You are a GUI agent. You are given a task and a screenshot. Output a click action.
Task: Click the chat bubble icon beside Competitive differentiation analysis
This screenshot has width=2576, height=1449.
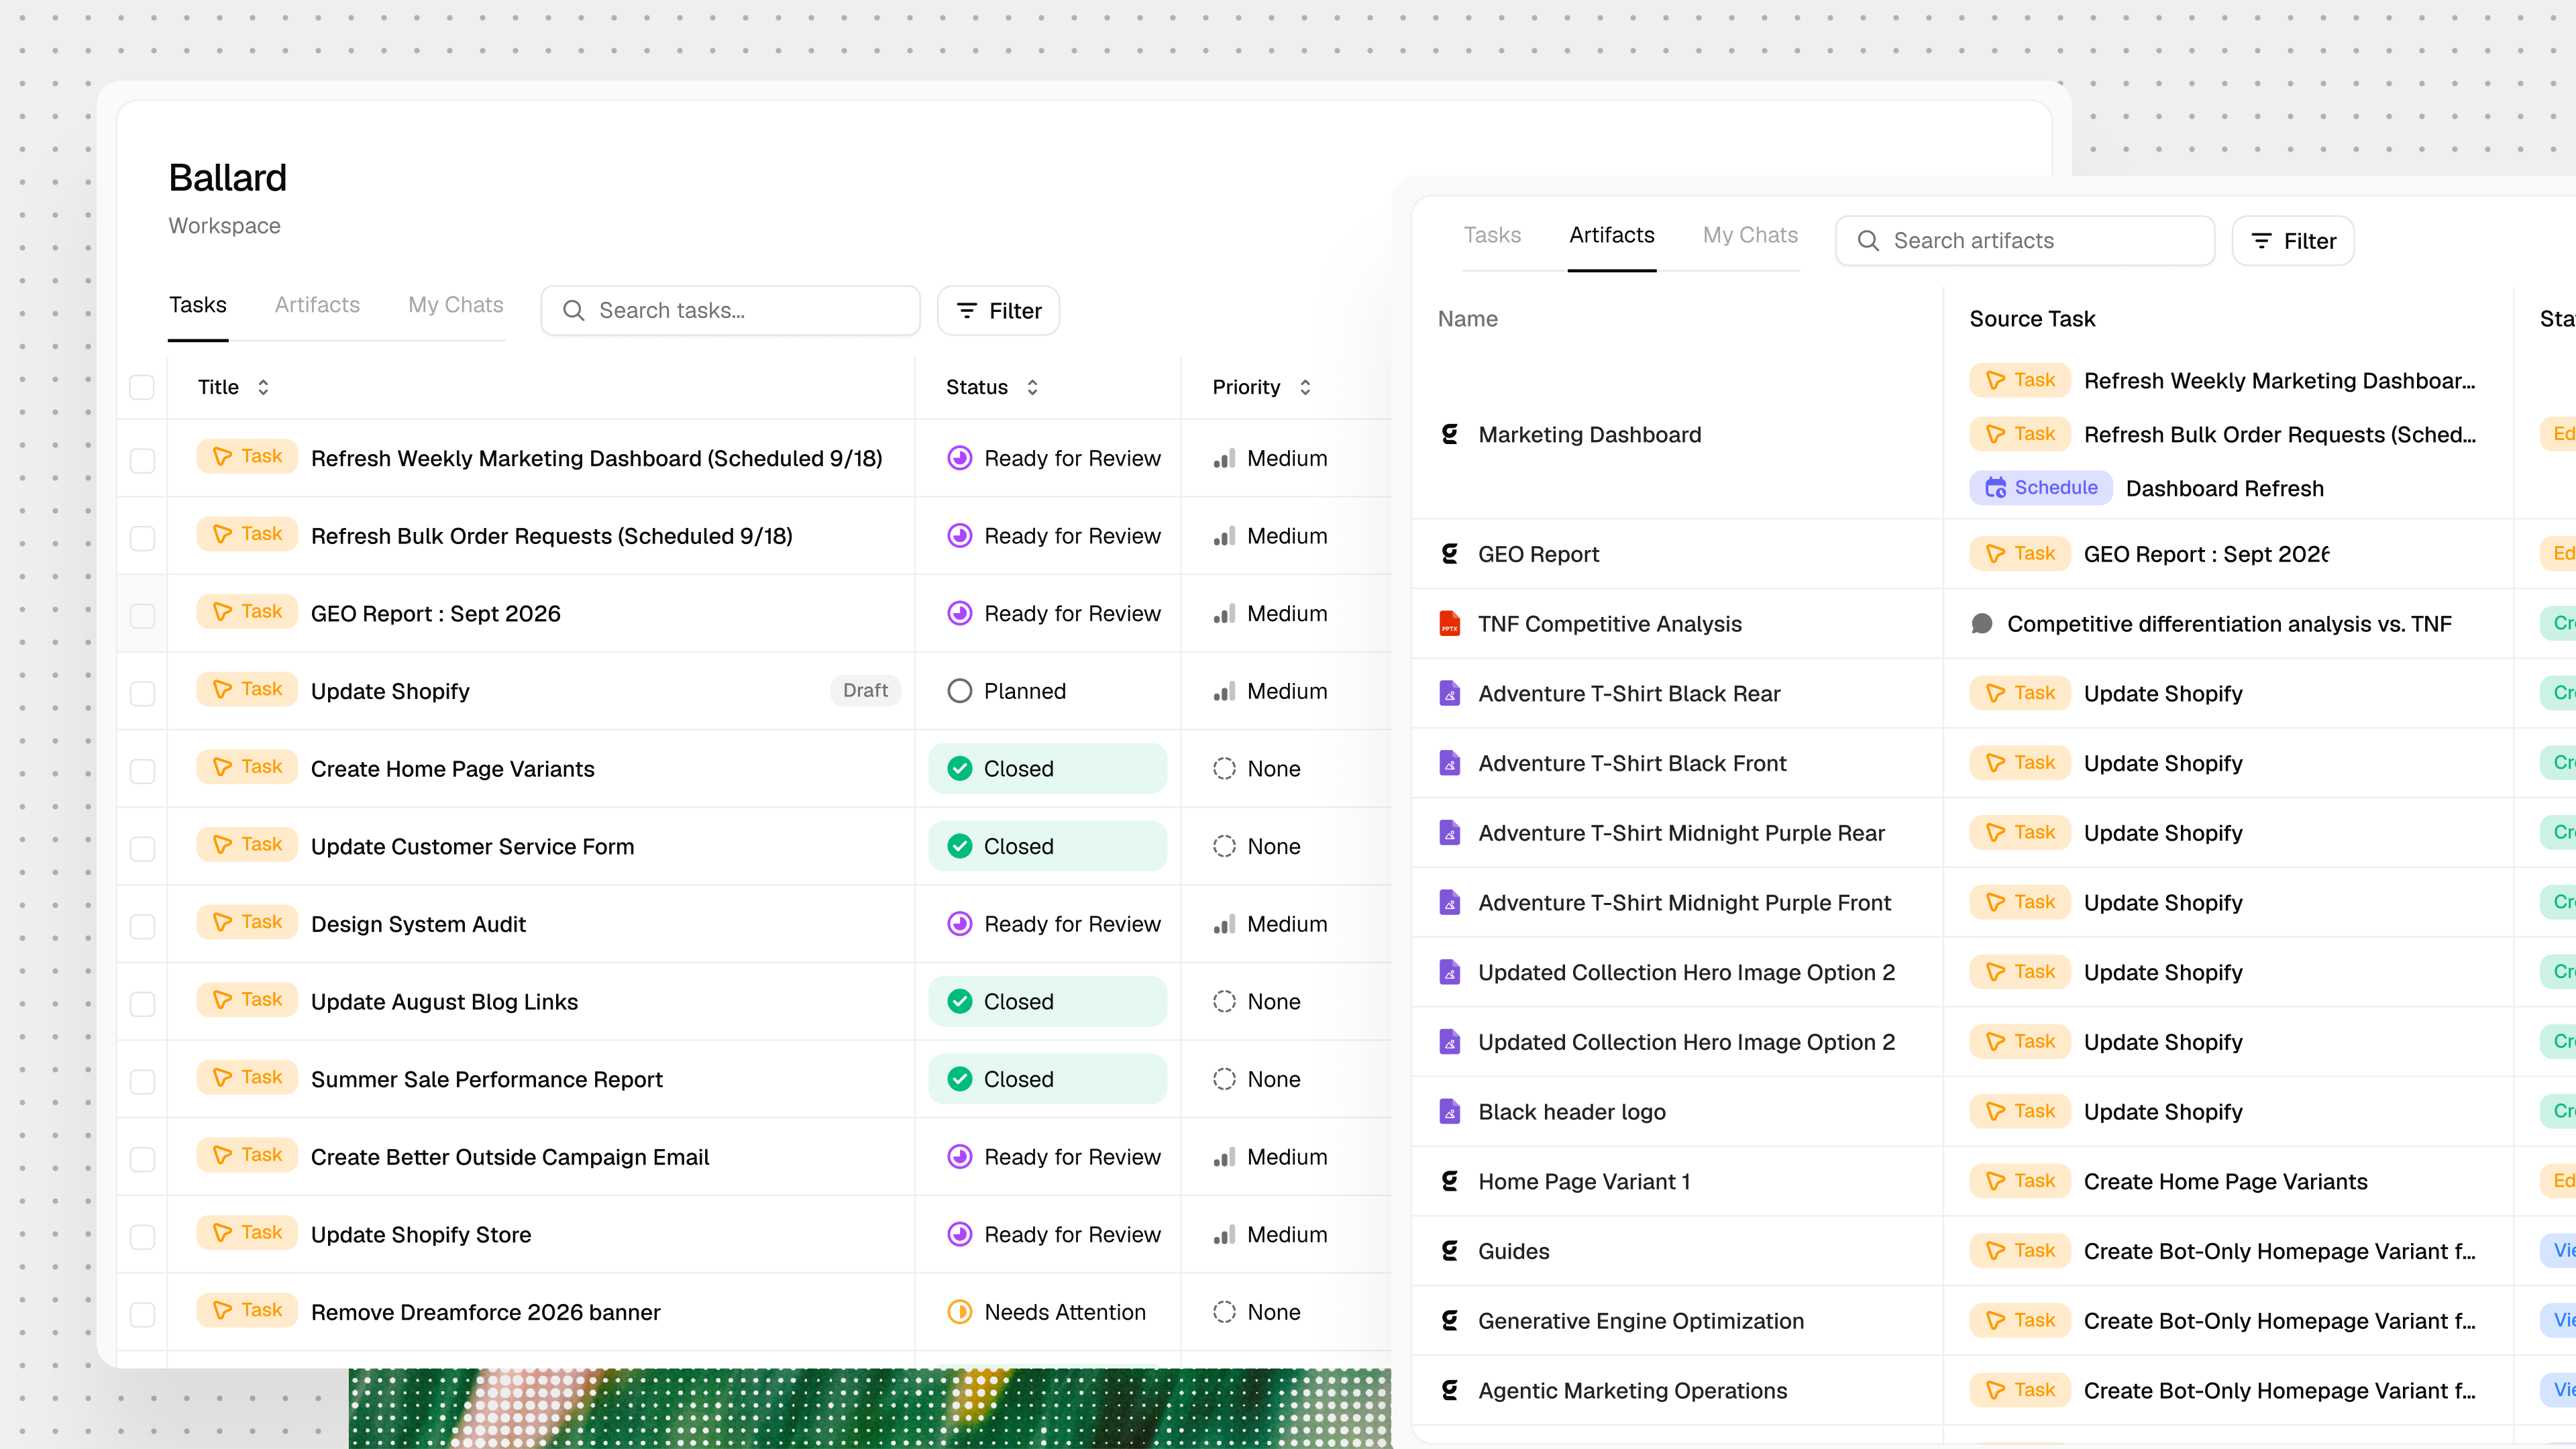1981,624
